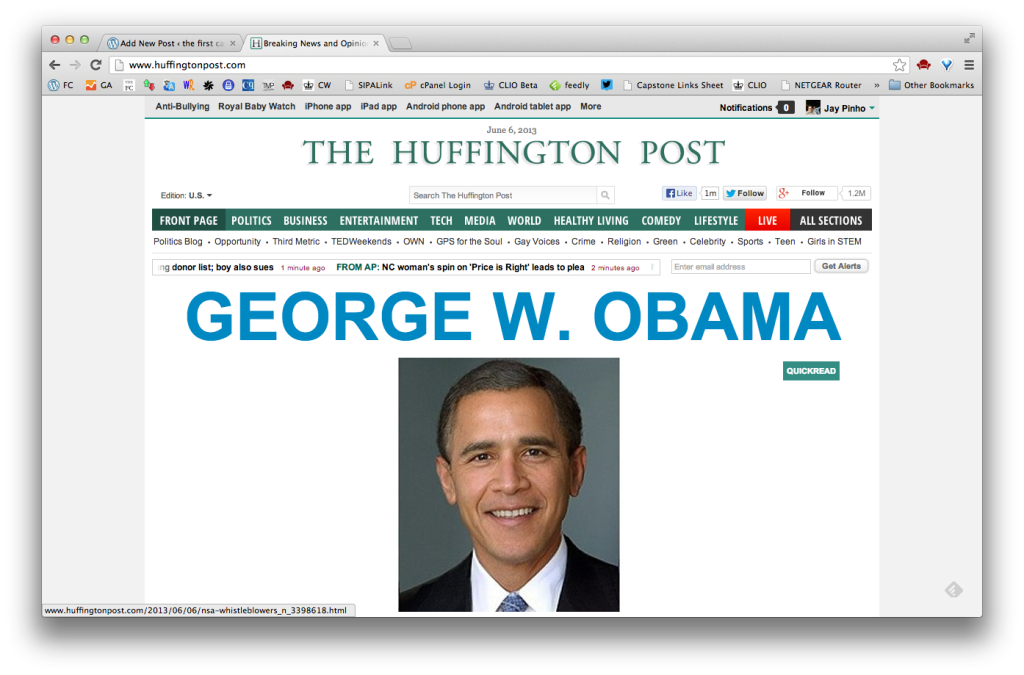Open the FC WordPress bookmark
The image size is (1024, 675).
tap(61, 85)
